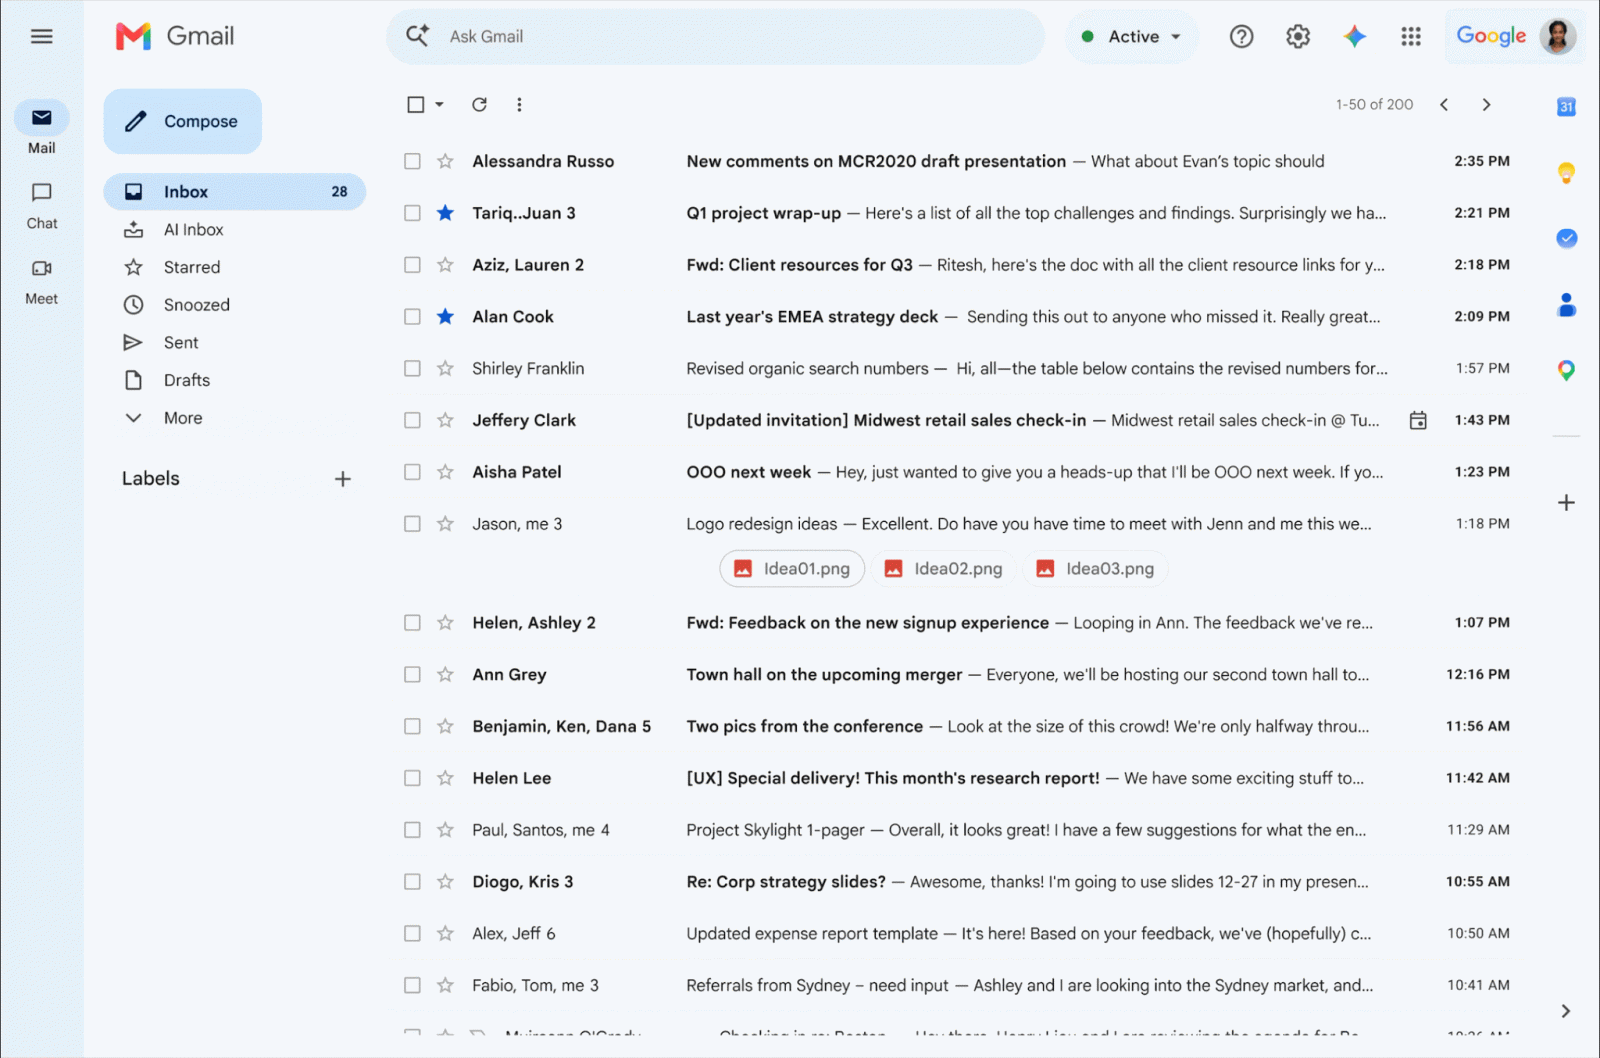Open the select dropdown arrow
1600x1058 pixels.
(439, 104)
